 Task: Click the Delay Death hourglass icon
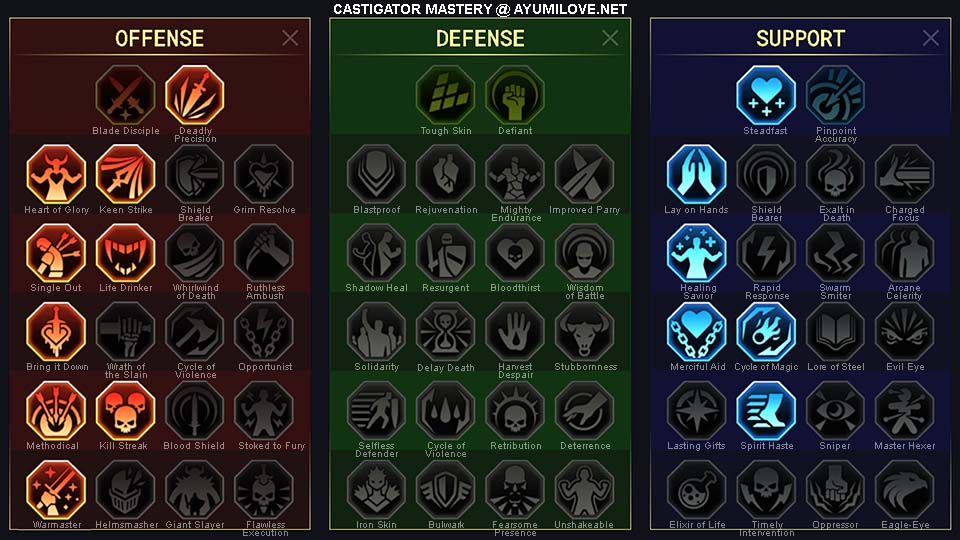coord(445,332)
